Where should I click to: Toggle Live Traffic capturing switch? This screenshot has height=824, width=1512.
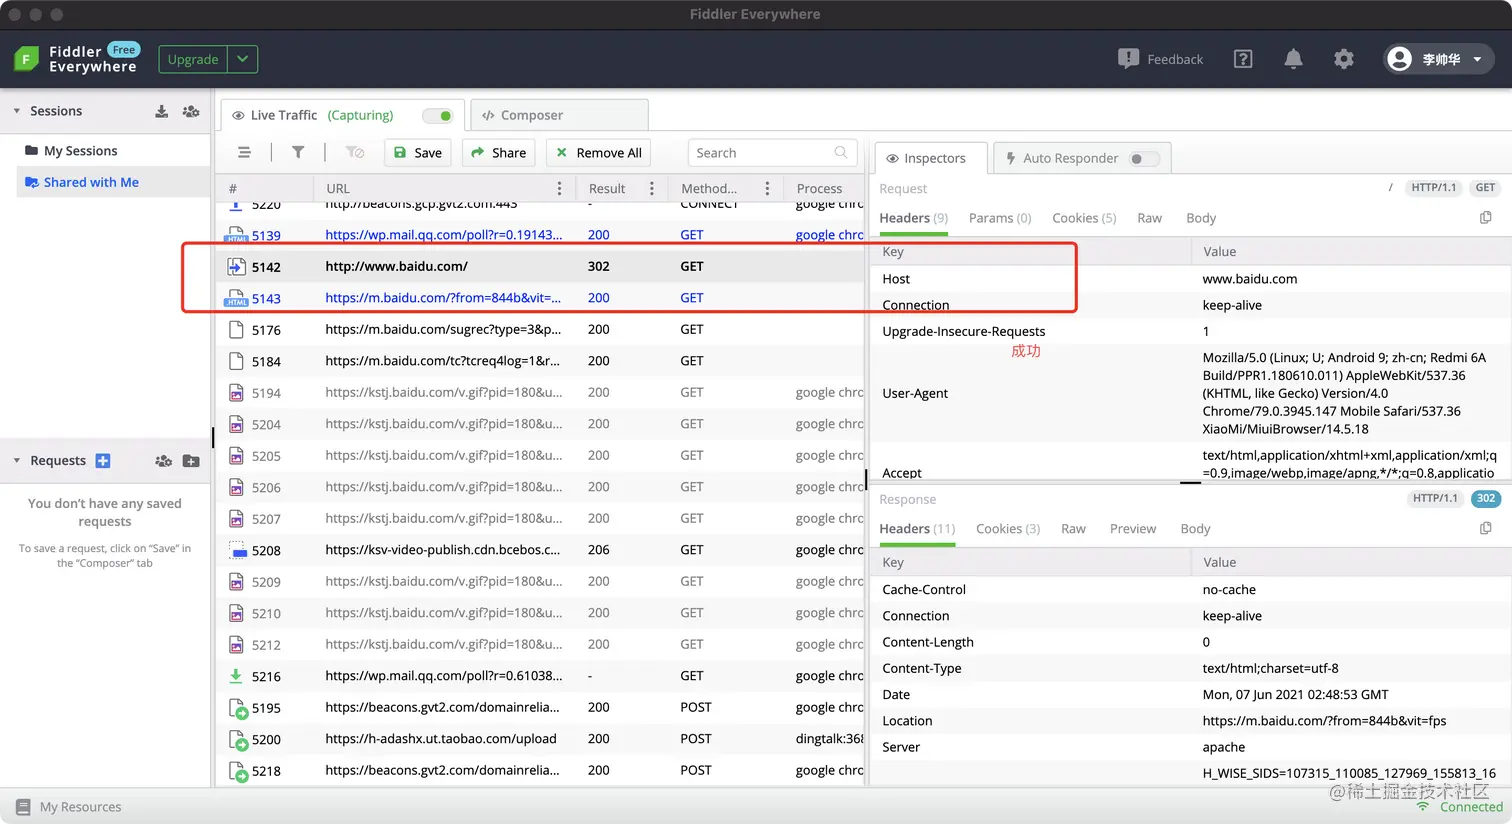tap(437, 116)
